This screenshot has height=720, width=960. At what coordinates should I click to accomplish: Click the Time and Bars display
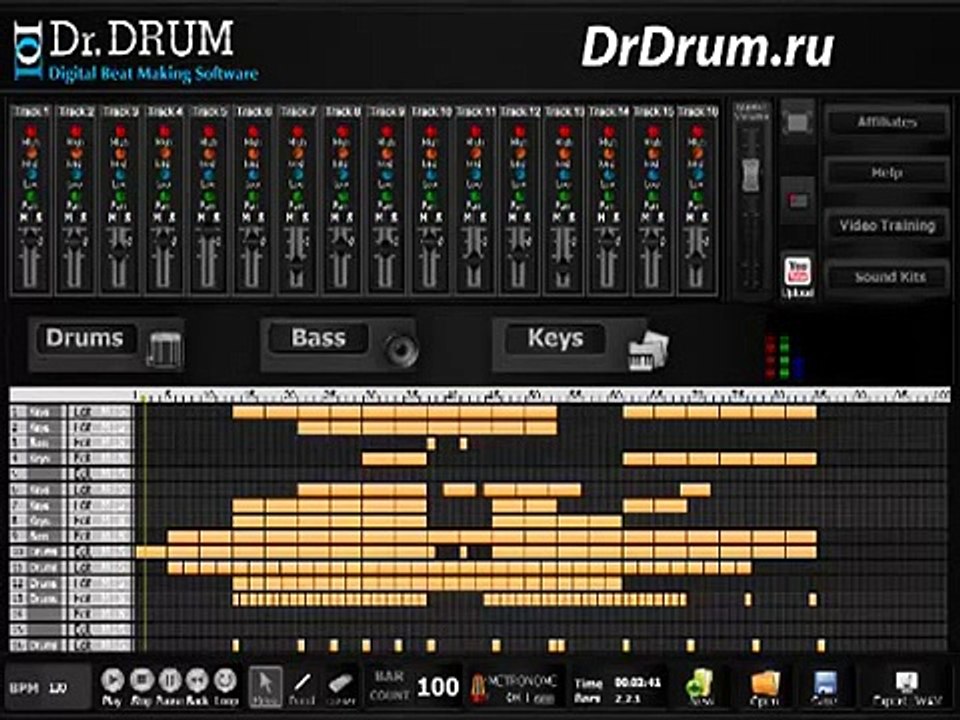[618, 689]
